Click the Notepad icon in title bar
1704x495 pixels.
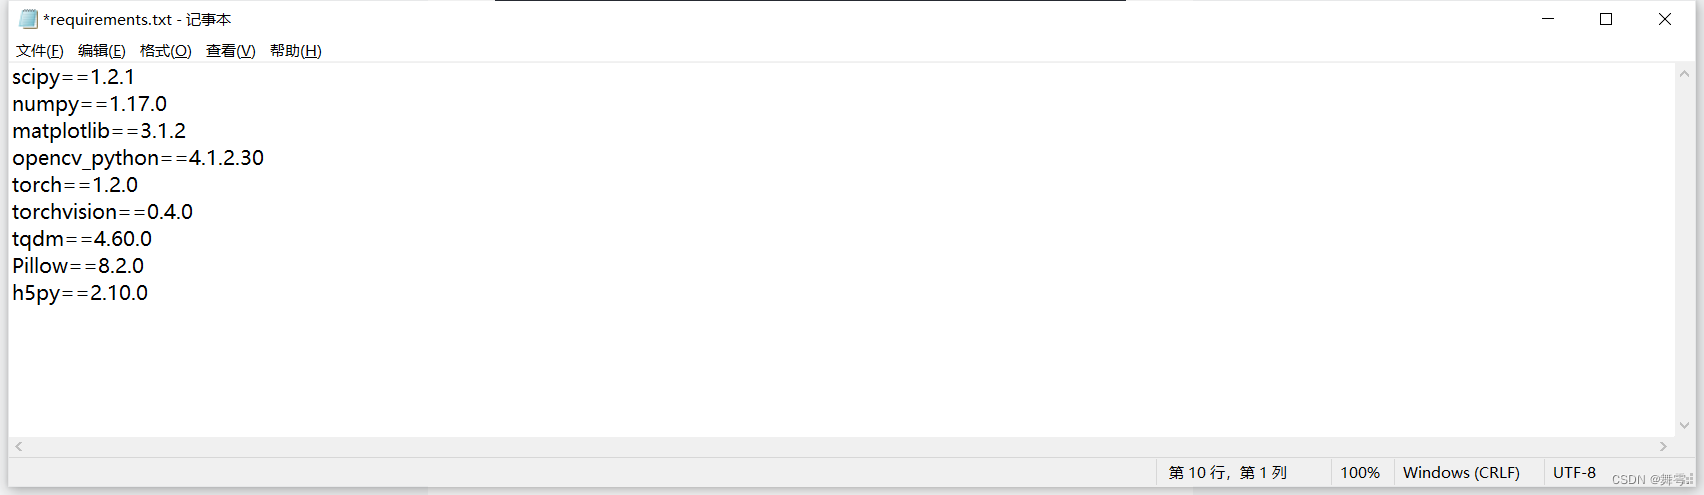[28, 19]
